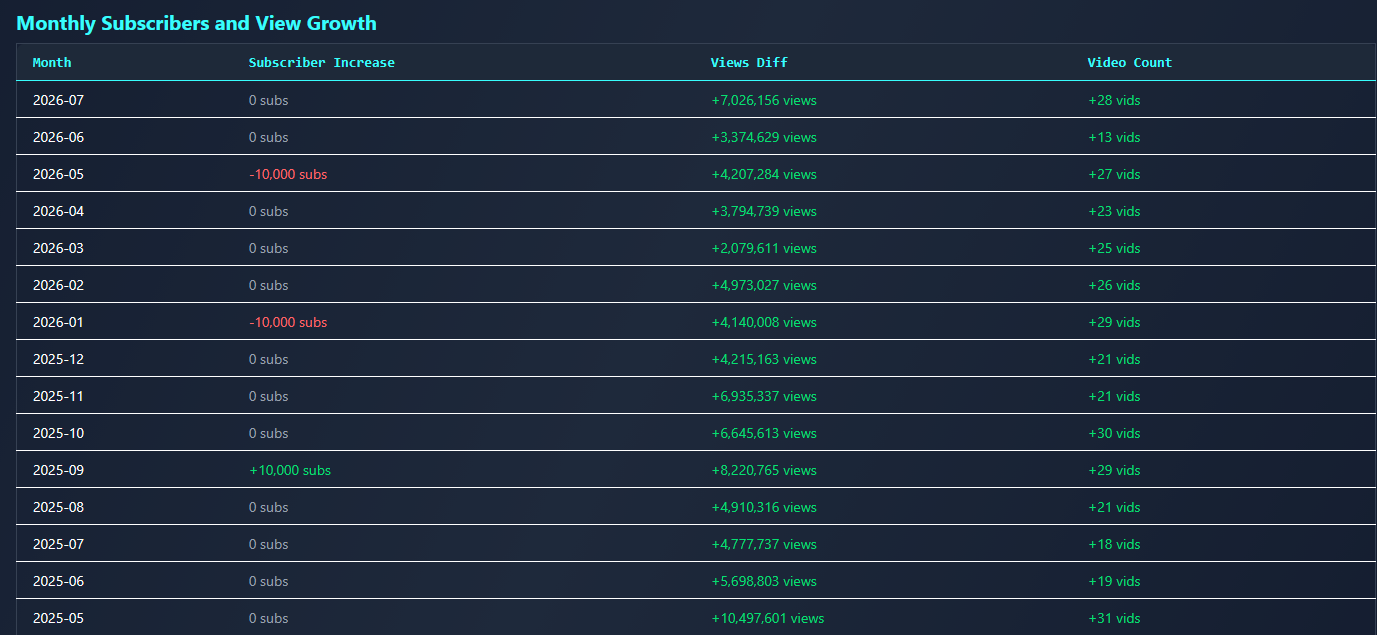Click the Views Diff column header

[x=749, y=62]
